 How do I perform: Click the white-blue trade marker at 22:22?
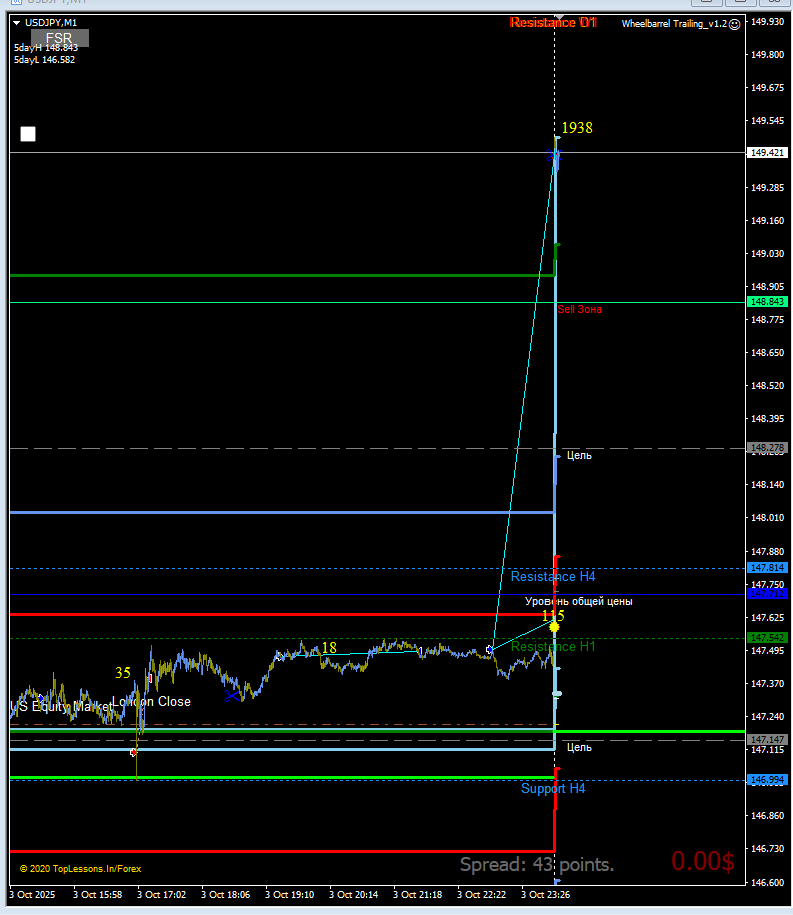pyautogui.click(x=490, y=649)
